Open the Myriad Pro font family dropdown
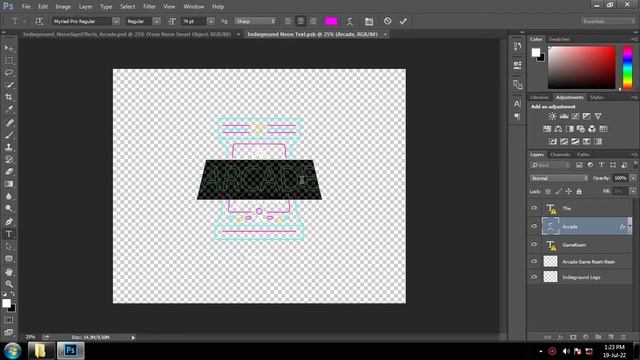The height and width of the screenshot is (360, 640). click(x=116, y=21)
